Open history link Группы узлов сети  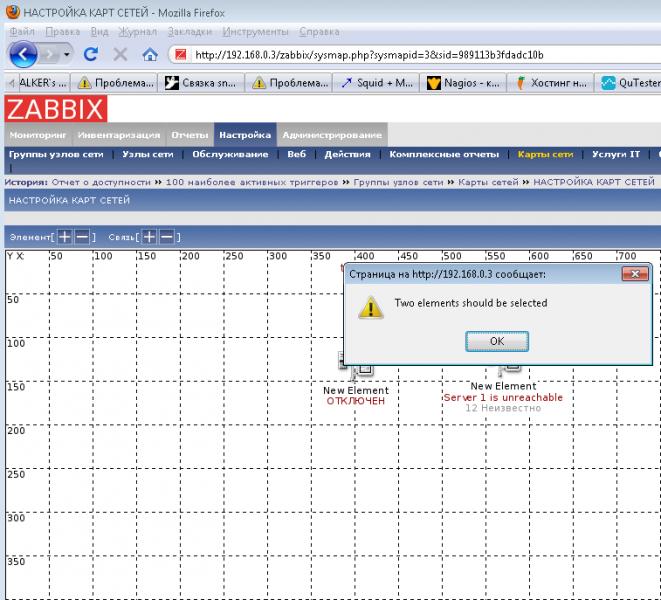tap(398, 182)
